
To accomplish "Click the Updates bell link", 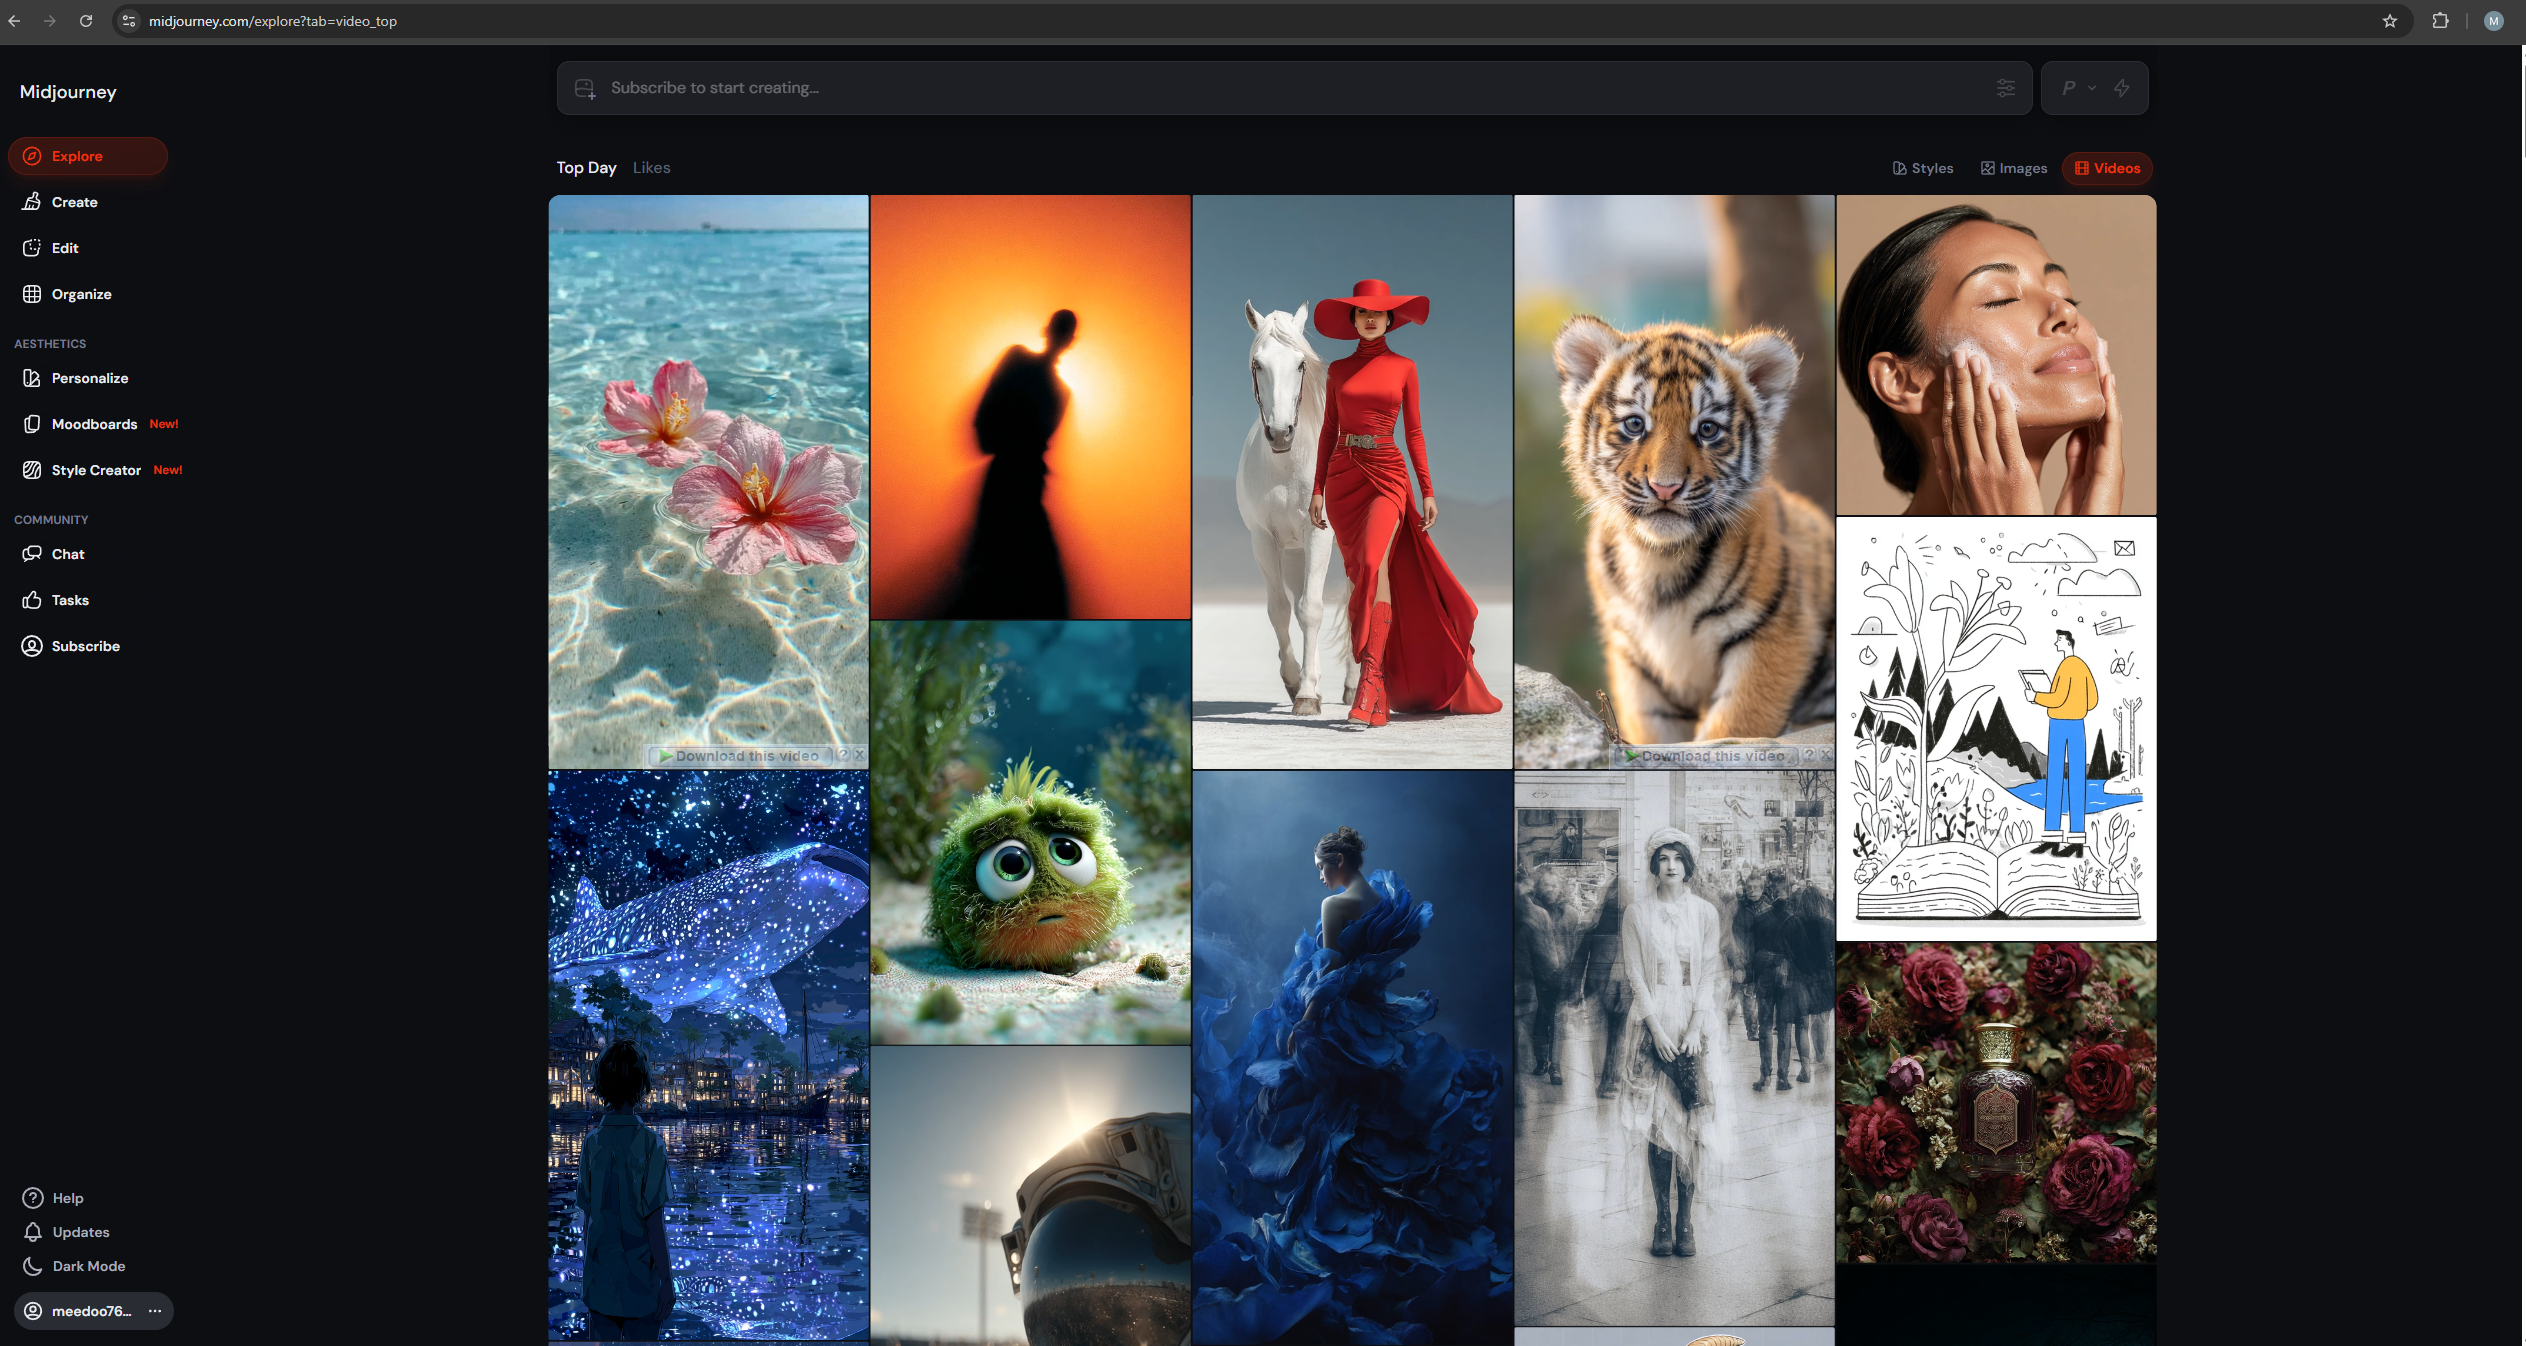I will [80, 1232].
